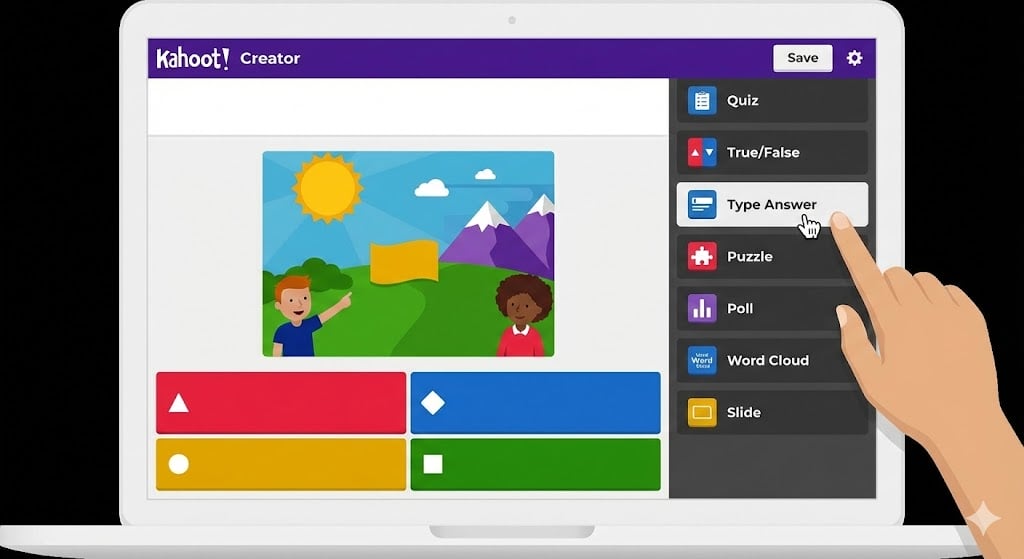Select the Poll bar chart icon

pyautogui.click(x=702, y=308)
